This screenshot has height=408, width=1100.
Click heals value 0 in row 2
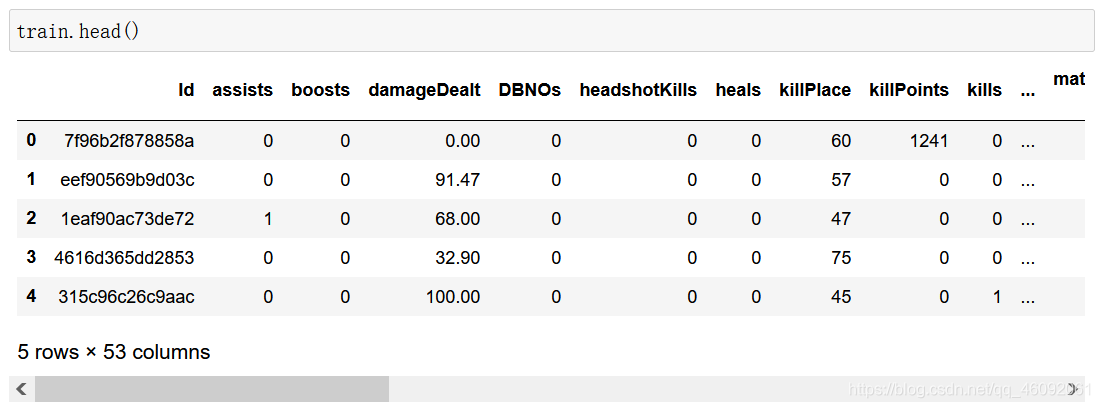click(756, 219)
